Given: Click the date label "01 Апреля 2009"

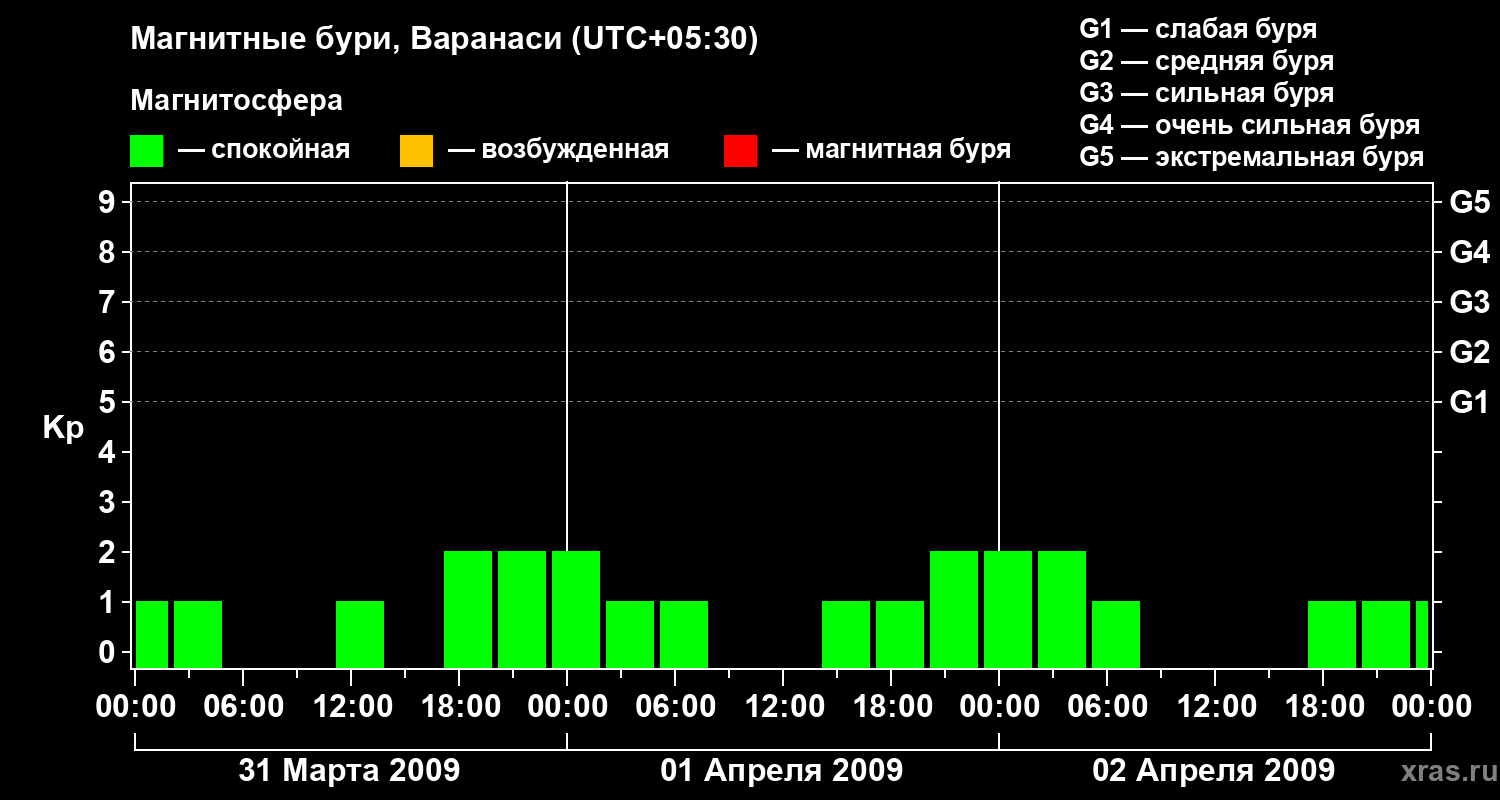Looking at the screenshot, I should 782,771.
